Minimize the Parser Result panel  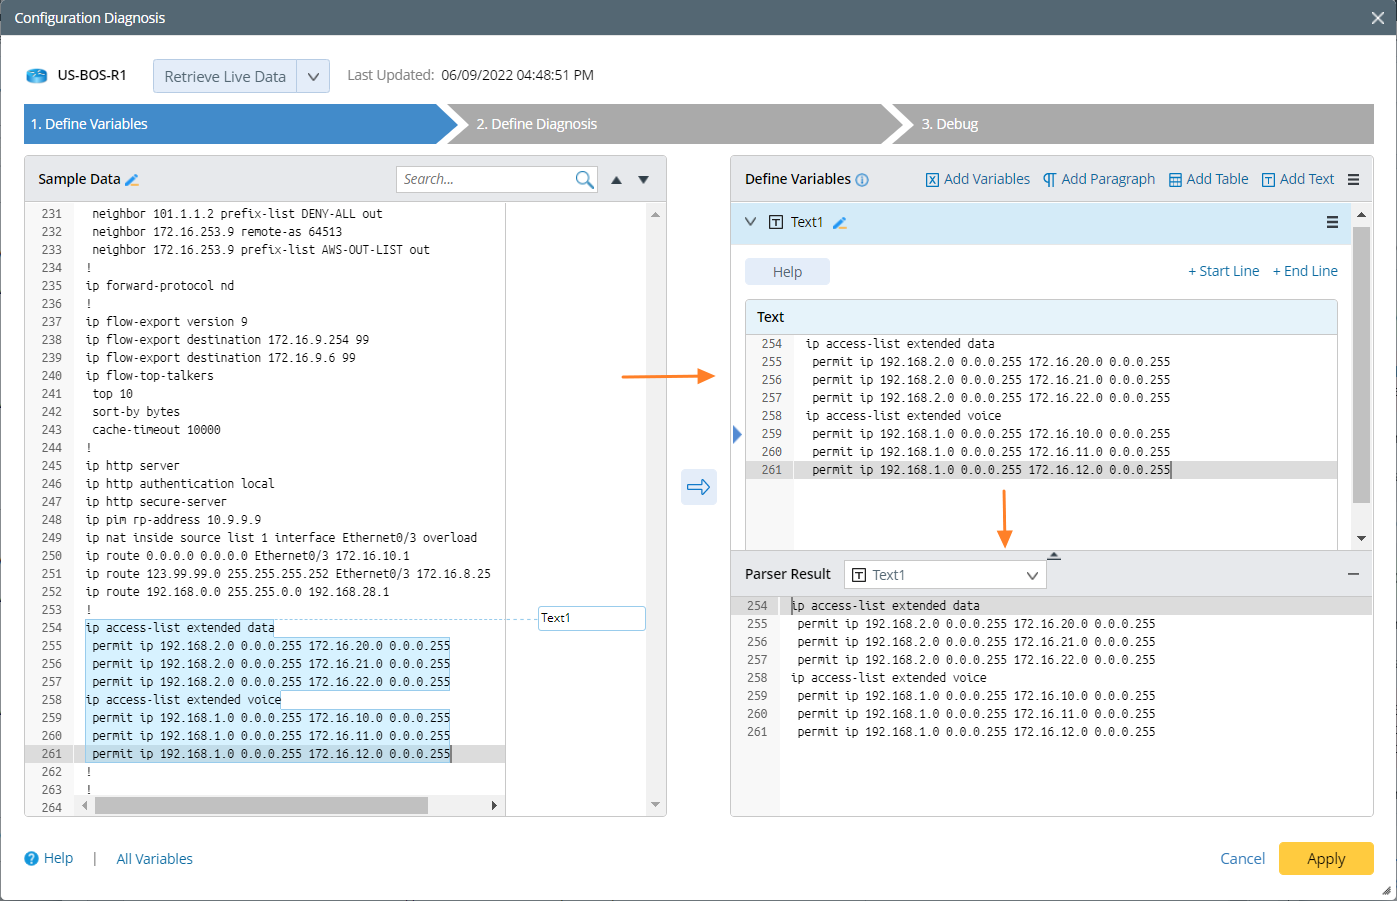(x=1353, y=574)
